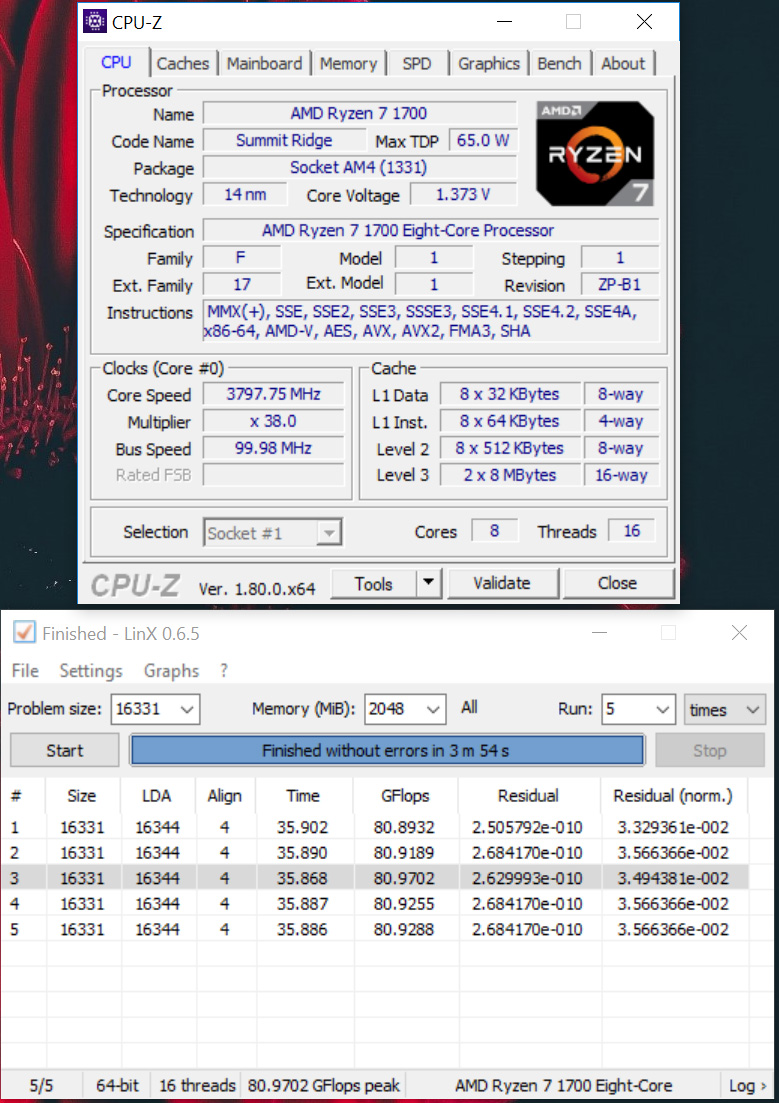Select the CPU tab in CPU-Z
The image size is (779, 1103).
116,62
